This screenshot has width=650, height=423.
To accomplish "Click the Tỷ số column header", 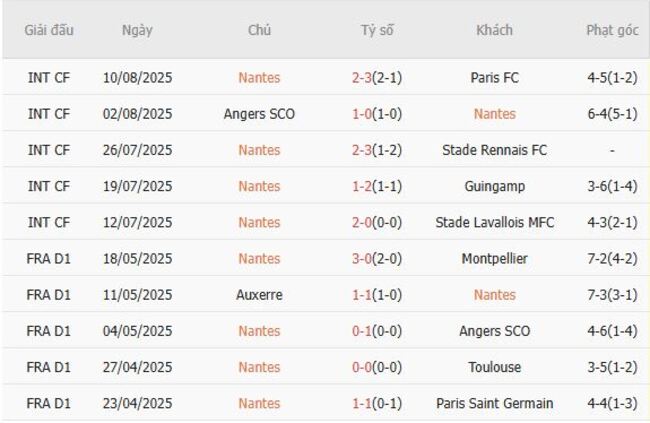I will [377, 30].
